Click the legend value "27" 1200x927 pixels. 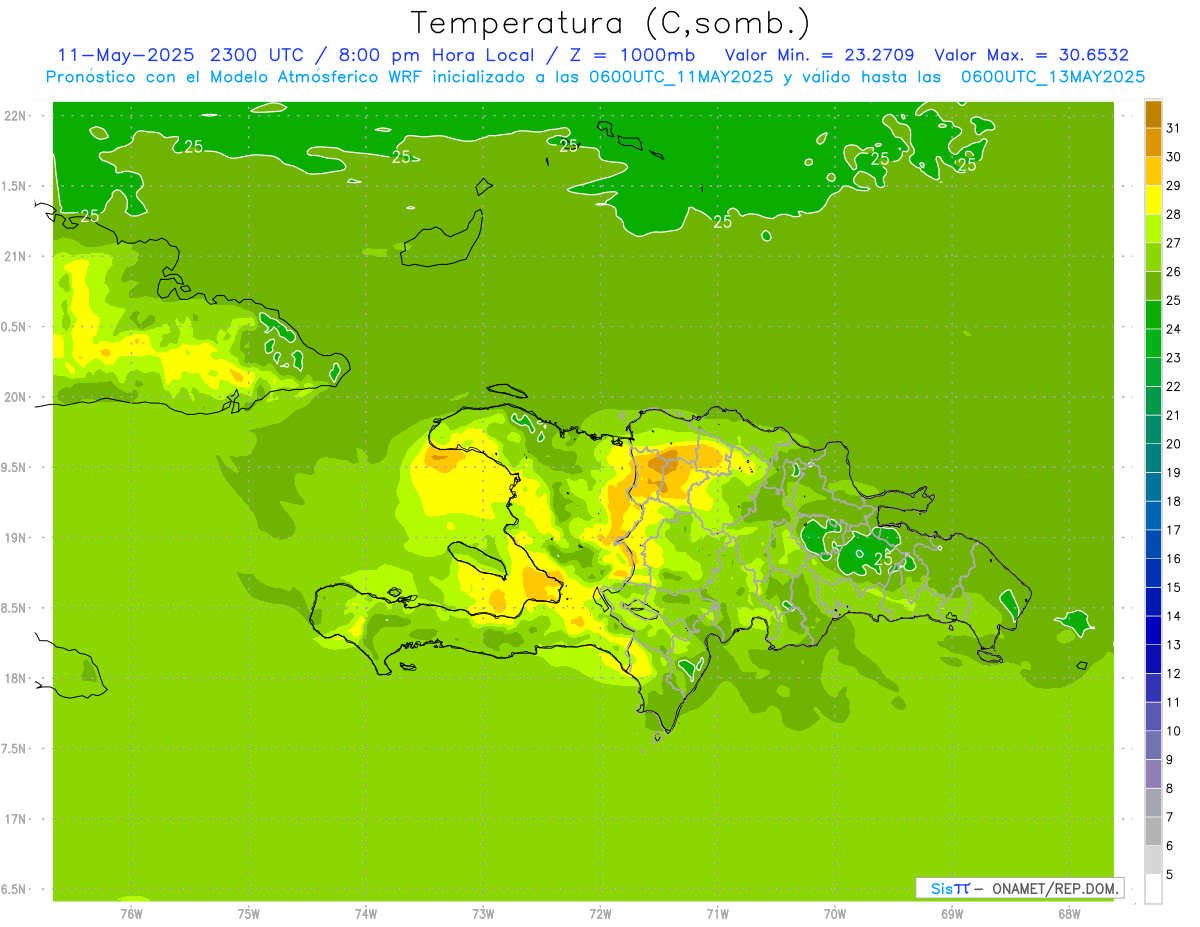click(x=1174, y=243)
